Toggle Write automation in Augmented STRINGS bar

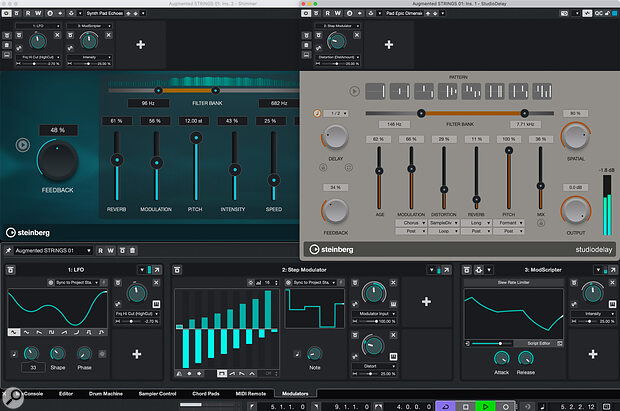[111, 250]
